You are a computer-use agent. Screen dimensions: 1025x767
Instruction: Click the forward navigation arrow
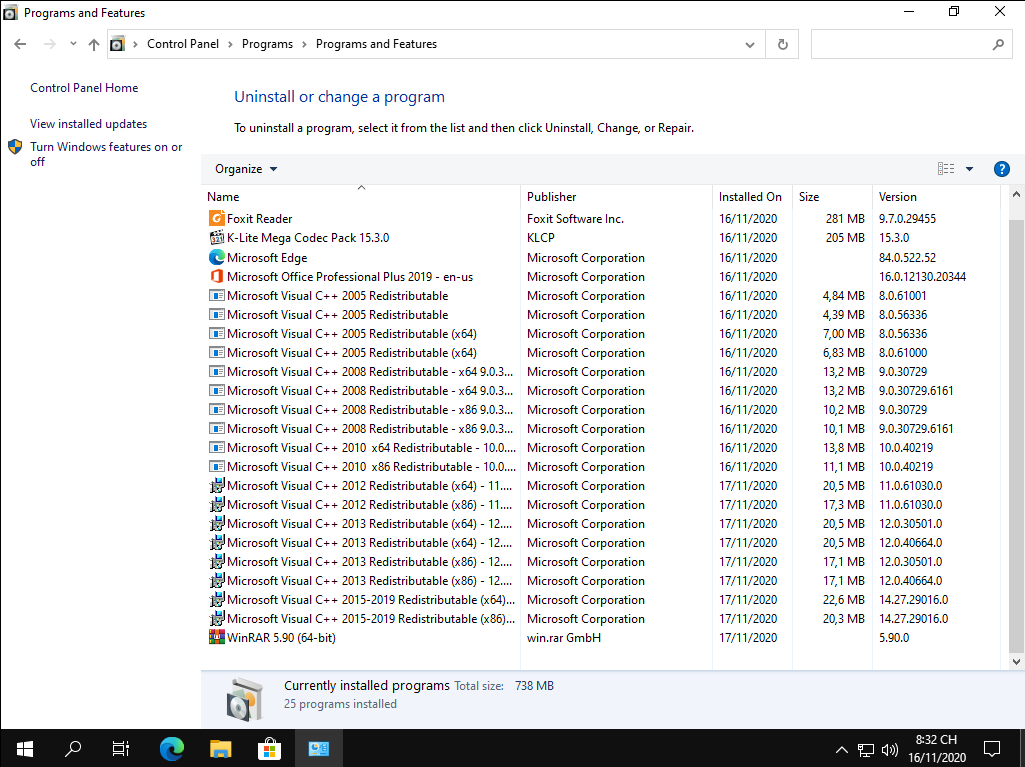(x=50, y=44)
